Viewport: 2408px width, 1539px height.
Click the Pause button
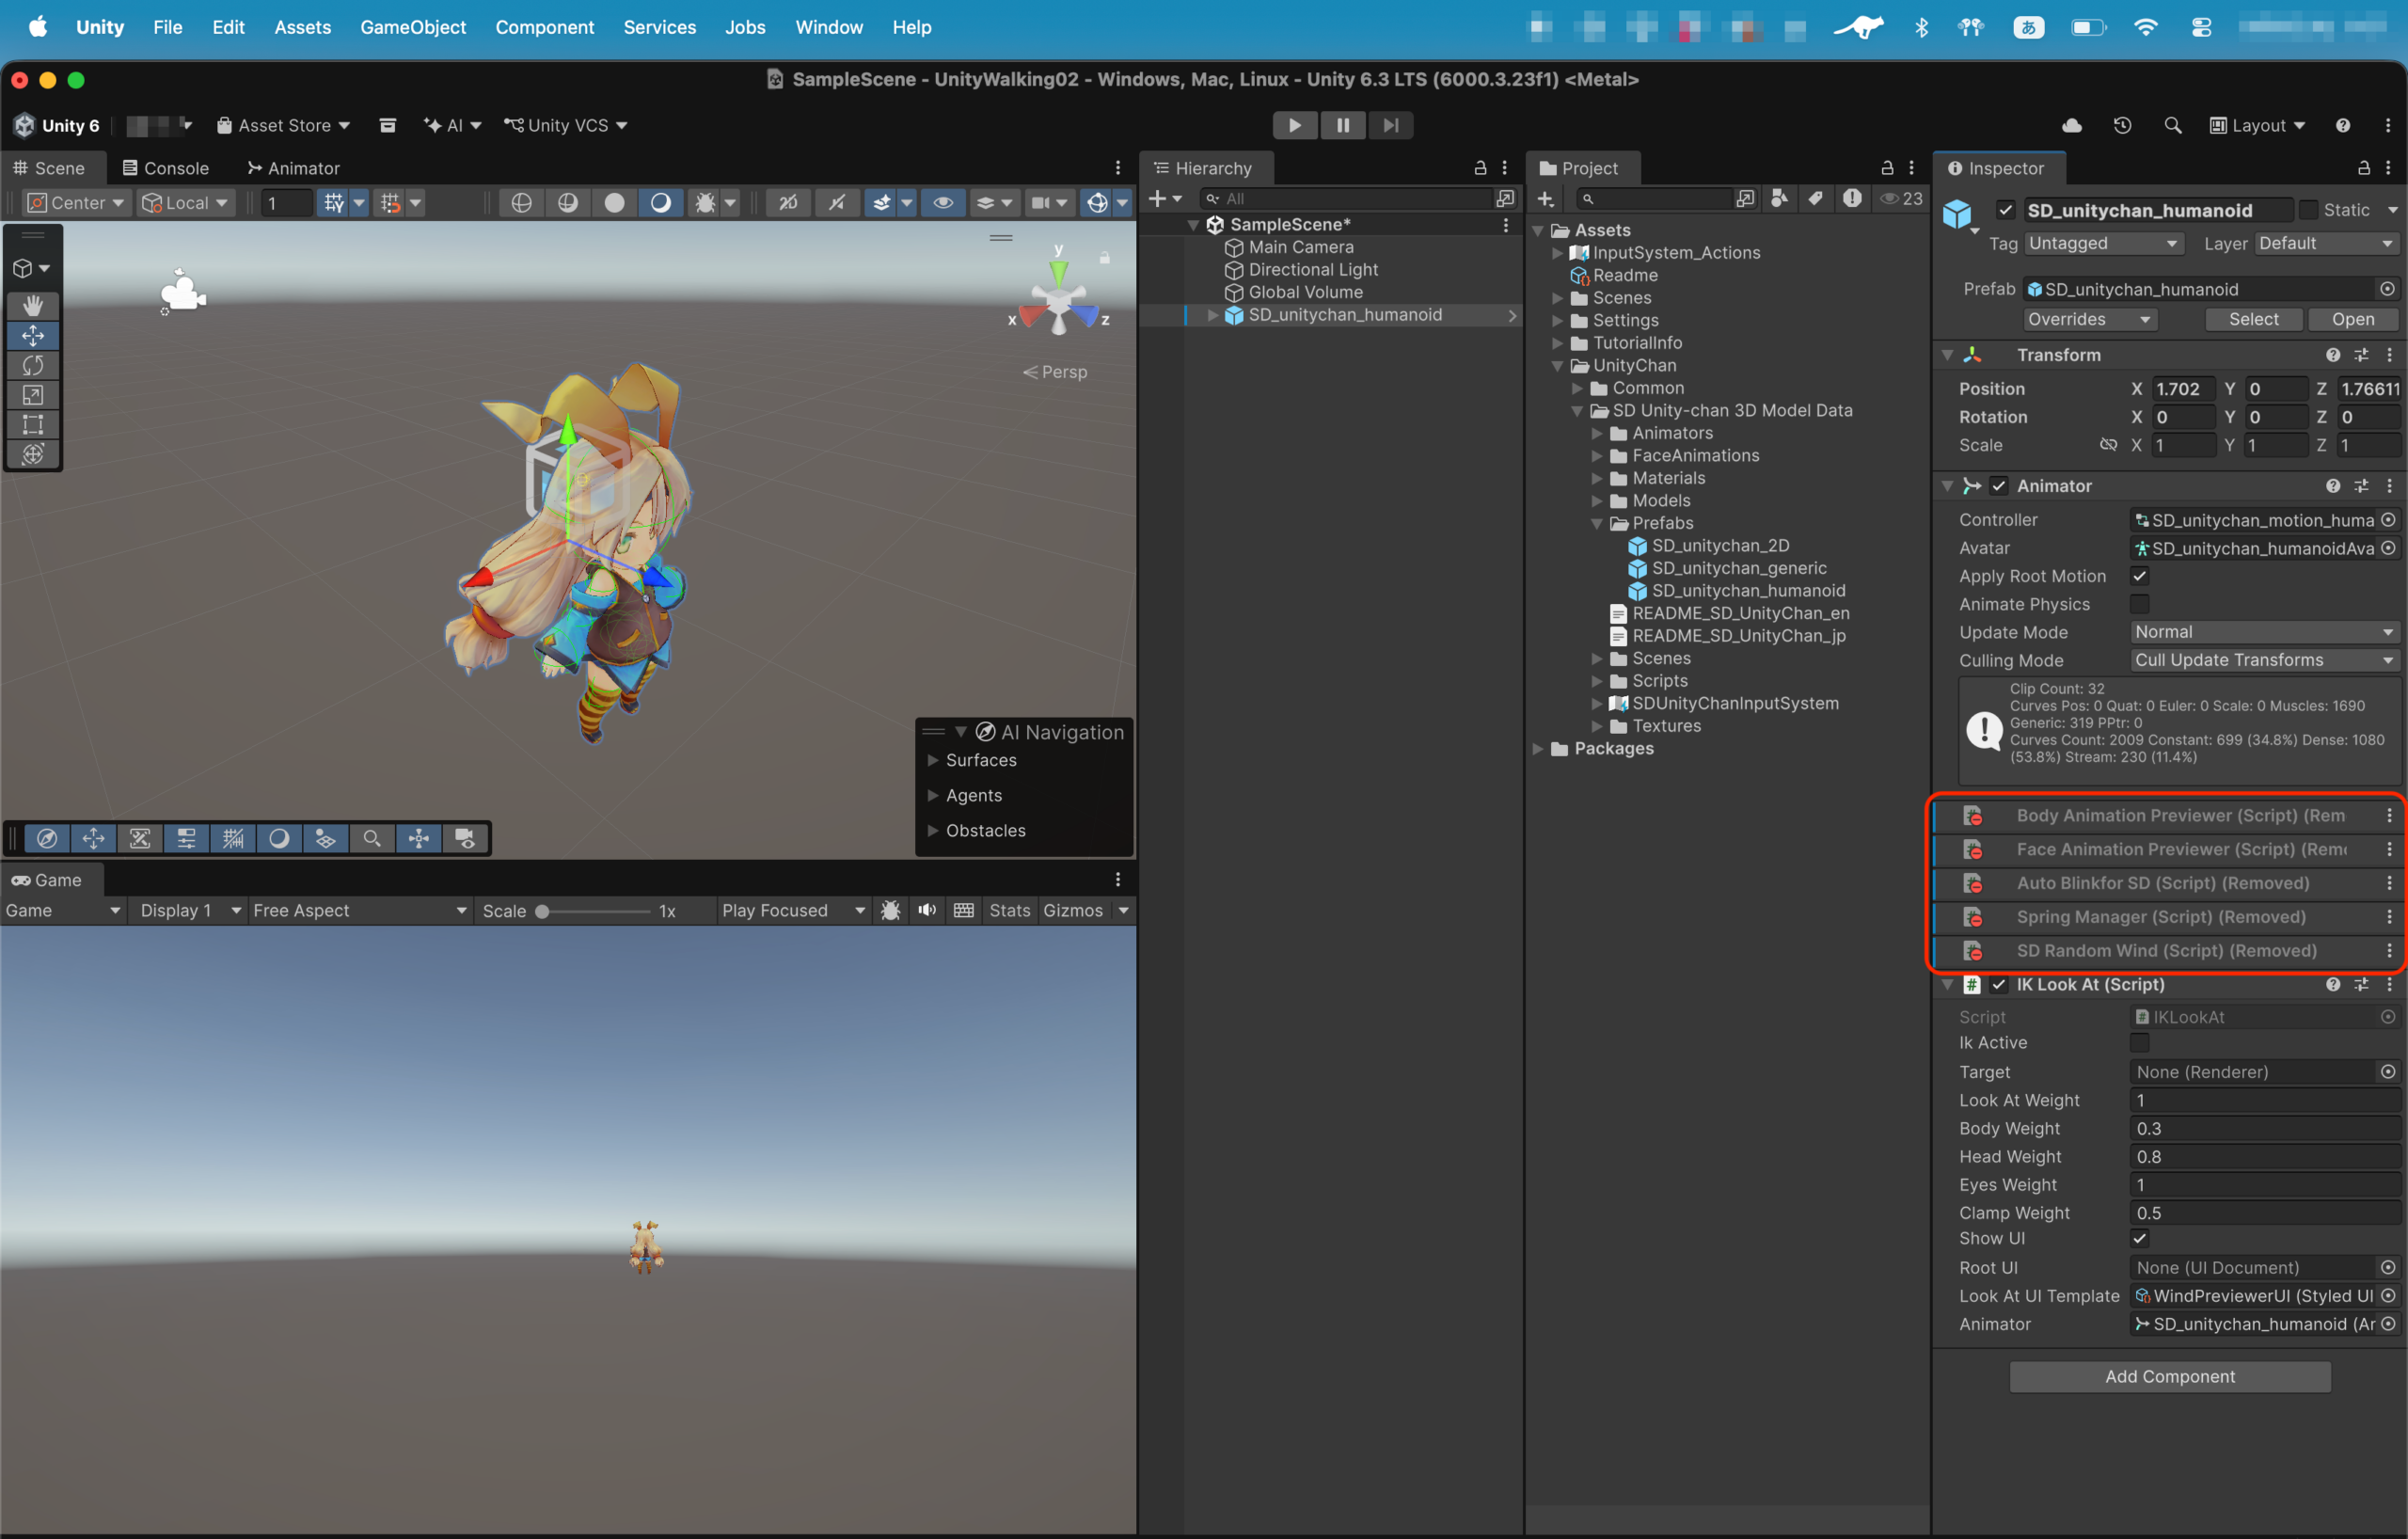coord(1343,125)
